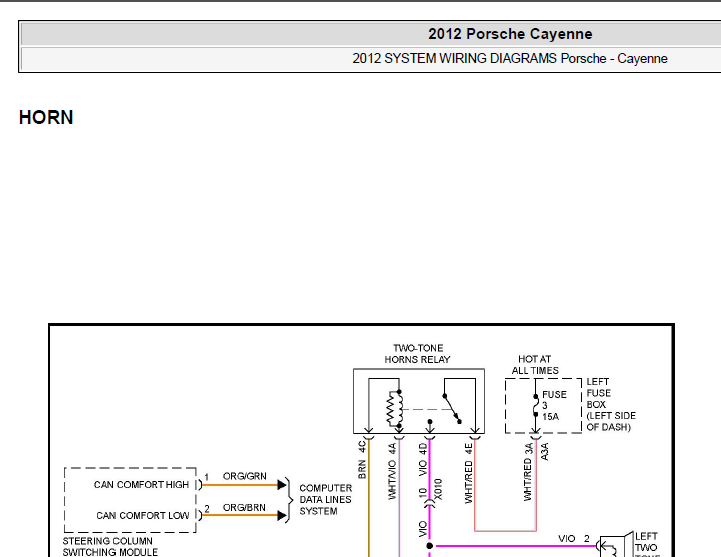
Task: Click the 'VIO 2' wire label near the horn
Action: pyautogui.click(x=574, y=539)
